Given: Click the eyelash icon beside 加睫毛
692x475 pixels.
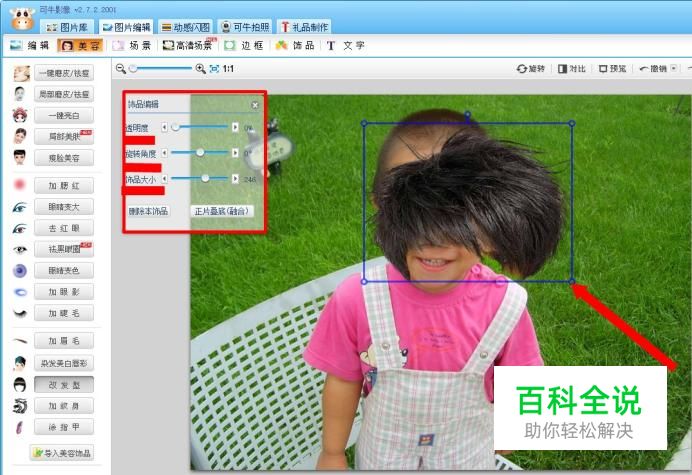Looking at the screenshot, I should [20, 313].
